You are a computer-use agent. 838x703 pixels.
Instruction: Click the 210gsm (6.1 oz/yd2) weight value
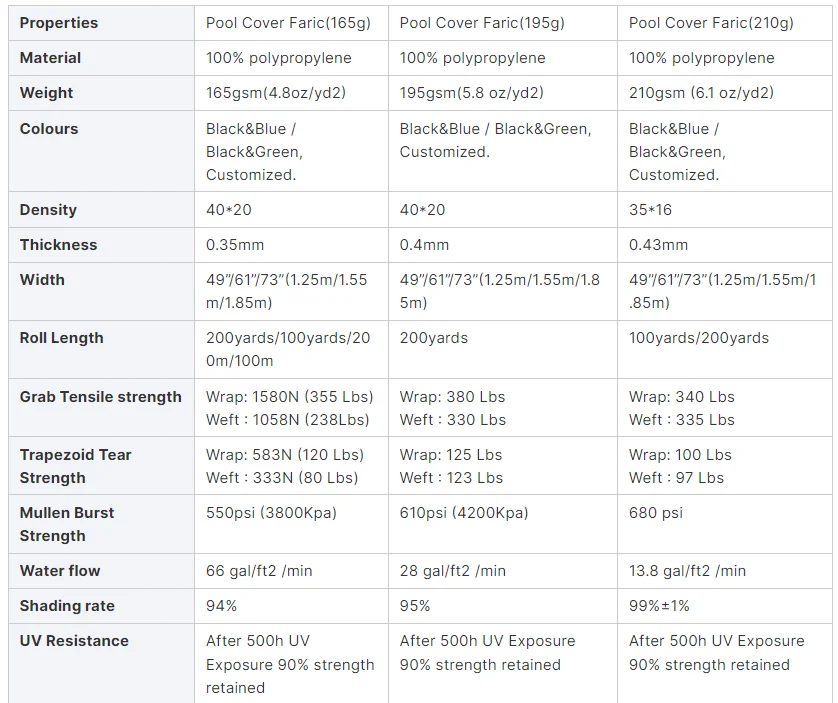(x=701, y=93)
